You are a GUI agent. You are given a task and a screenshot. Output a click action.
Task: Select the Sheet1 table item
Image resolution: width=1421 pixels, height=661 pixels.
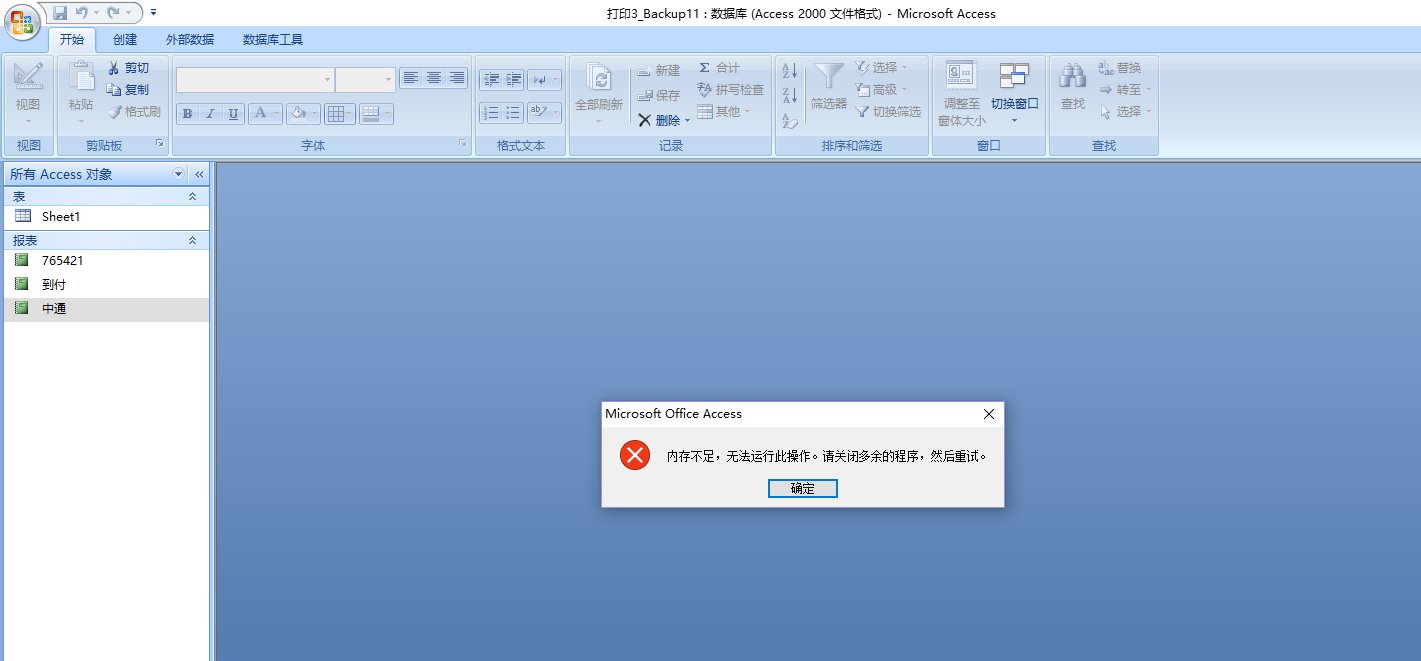(x=106, y=216)
